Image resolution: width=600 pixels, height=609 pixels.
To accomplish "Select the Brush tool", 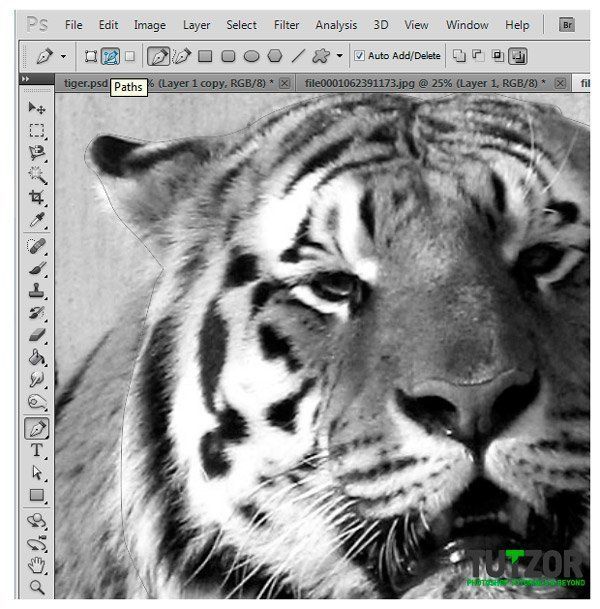I will (37, 268).
